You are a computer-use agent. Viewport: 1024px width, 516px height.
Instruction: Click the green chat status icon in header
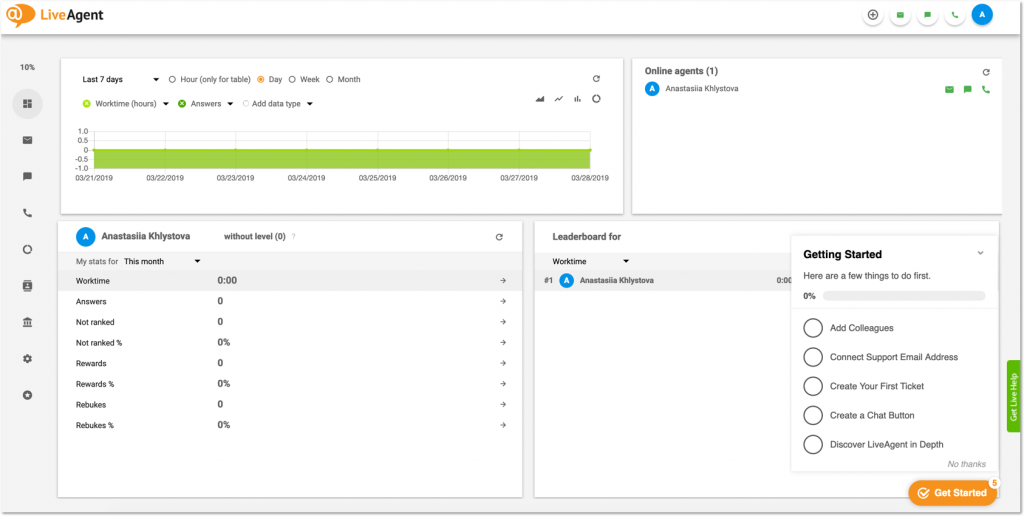(927, 15)
